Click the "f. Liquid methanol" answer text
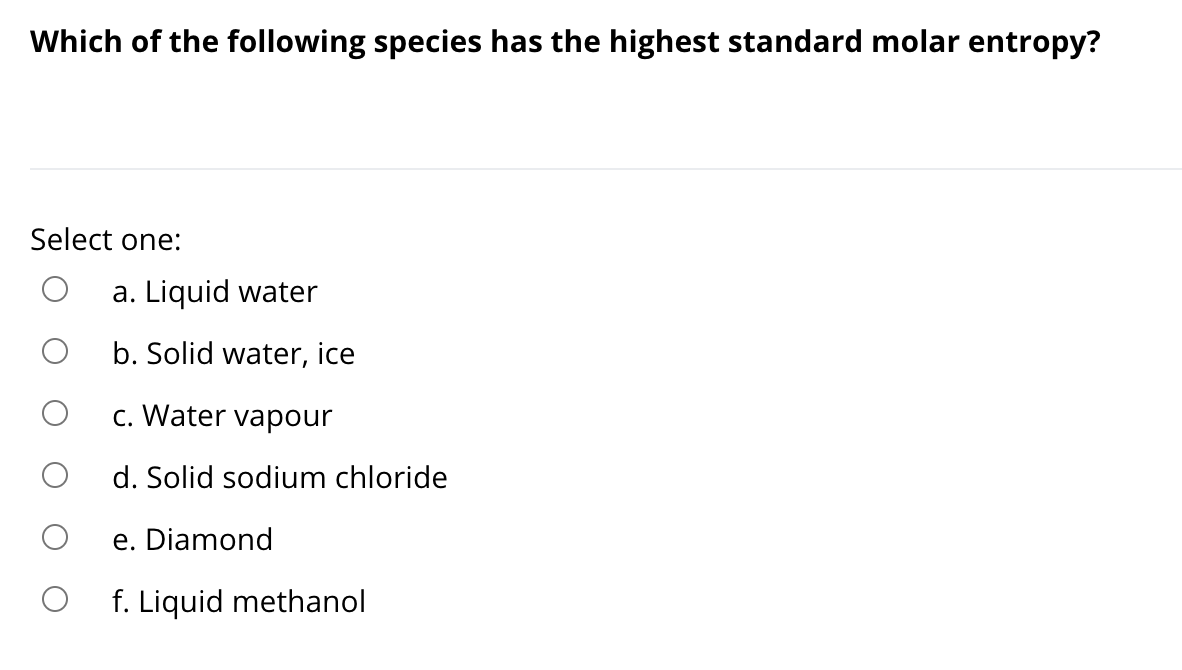This screenshot has height=670, width=1182. coord(239,601)
